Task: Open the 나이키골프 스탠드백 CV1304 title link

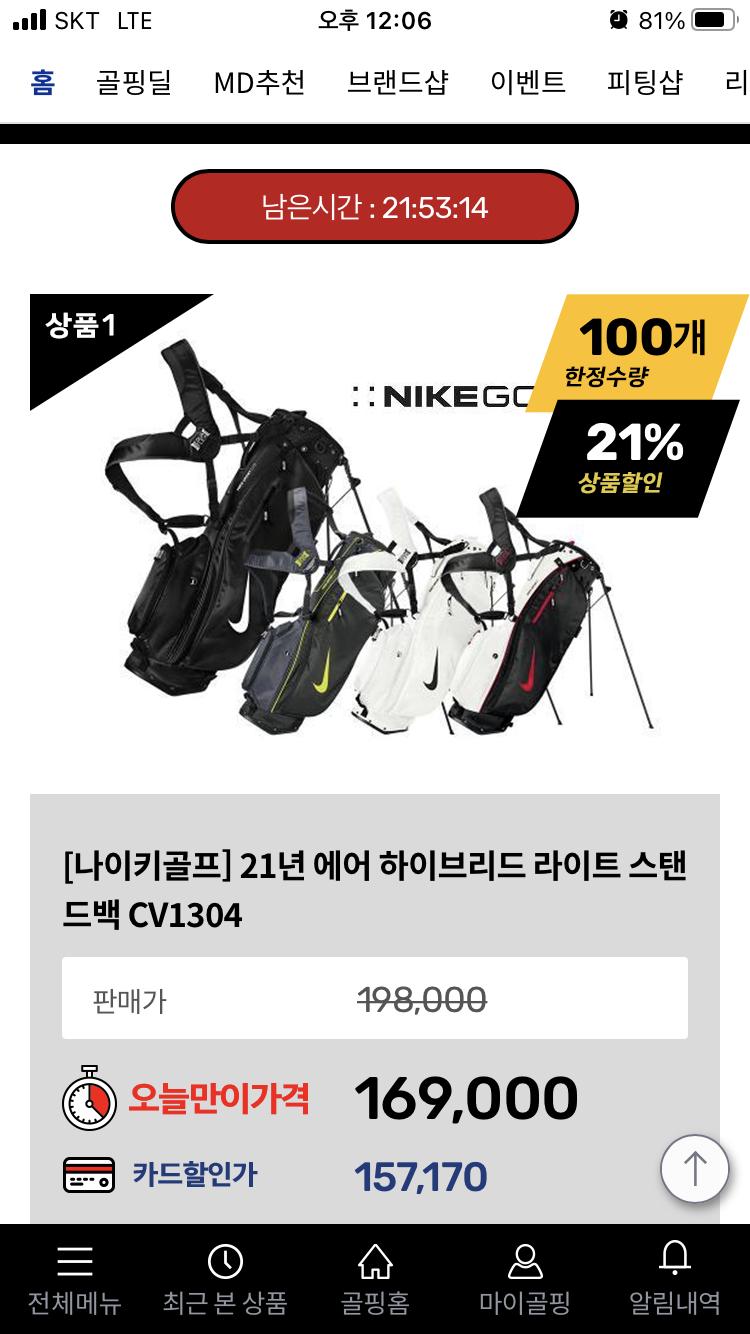Action: tap(375, 889)
